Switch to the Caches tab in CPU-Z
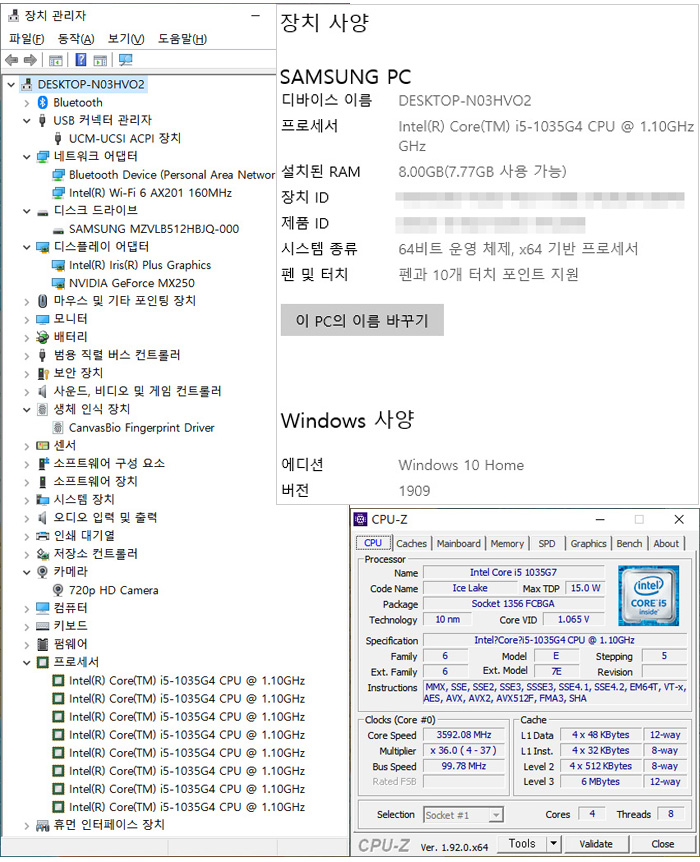The width and height of the screenshot is (700, 862). [411, 543]
